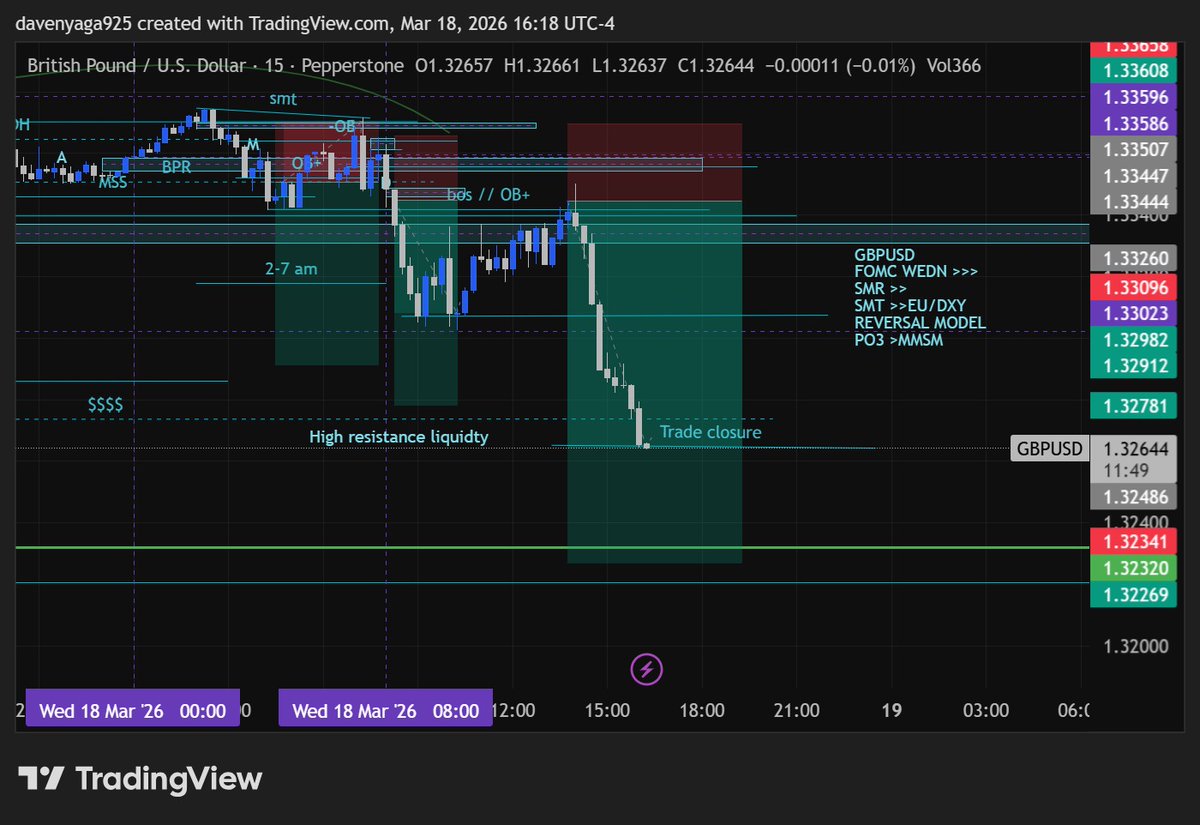Select the smt annotation near chart top
Screen dimensions: 1200x825
pyautogui.click(x=283, y=99)
